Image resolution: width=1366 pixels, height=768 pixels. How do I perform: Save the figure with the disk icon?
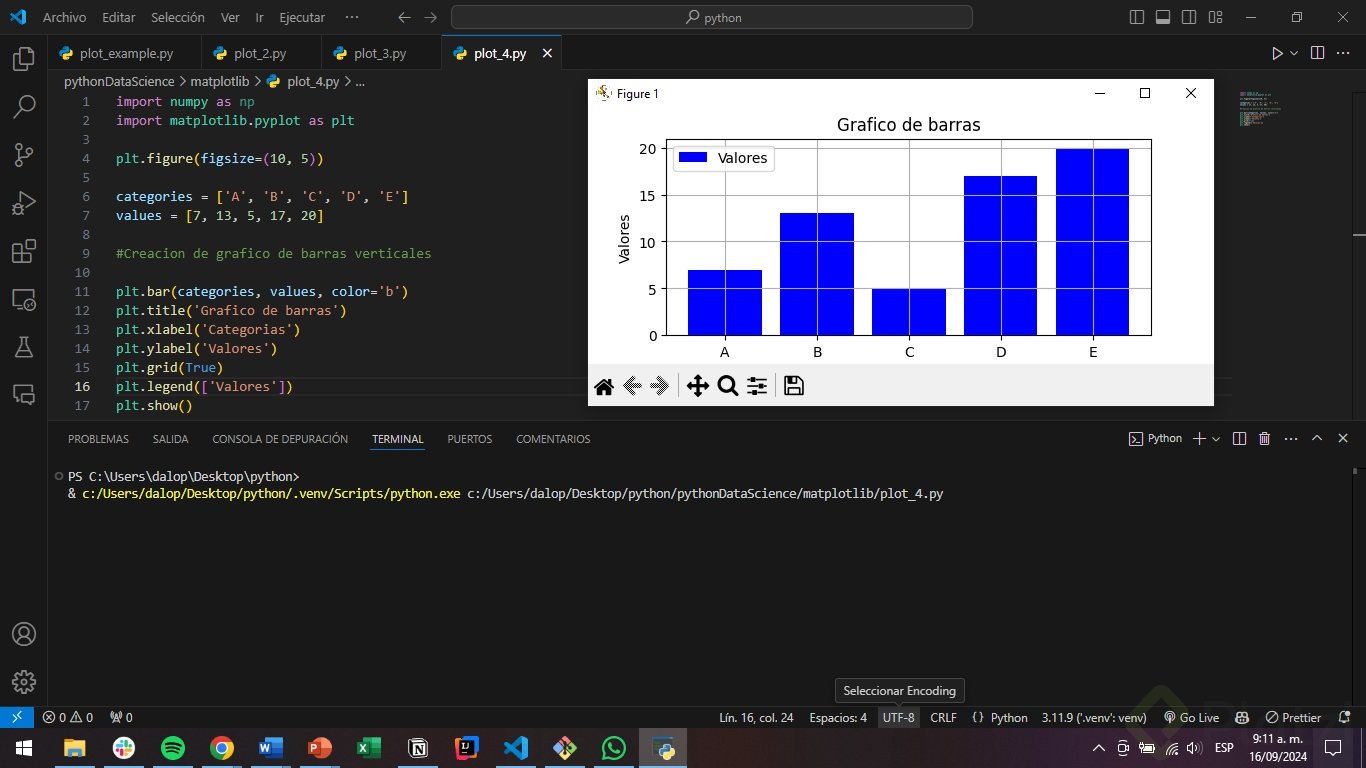click(794, 386)
